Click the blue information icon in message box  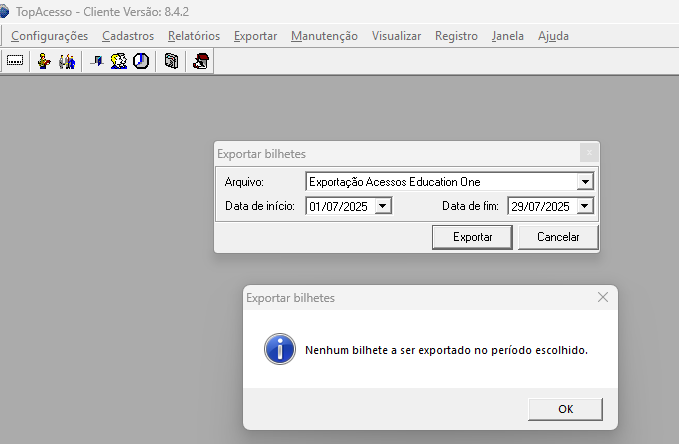pyautogui.click(x=280, y=349)
